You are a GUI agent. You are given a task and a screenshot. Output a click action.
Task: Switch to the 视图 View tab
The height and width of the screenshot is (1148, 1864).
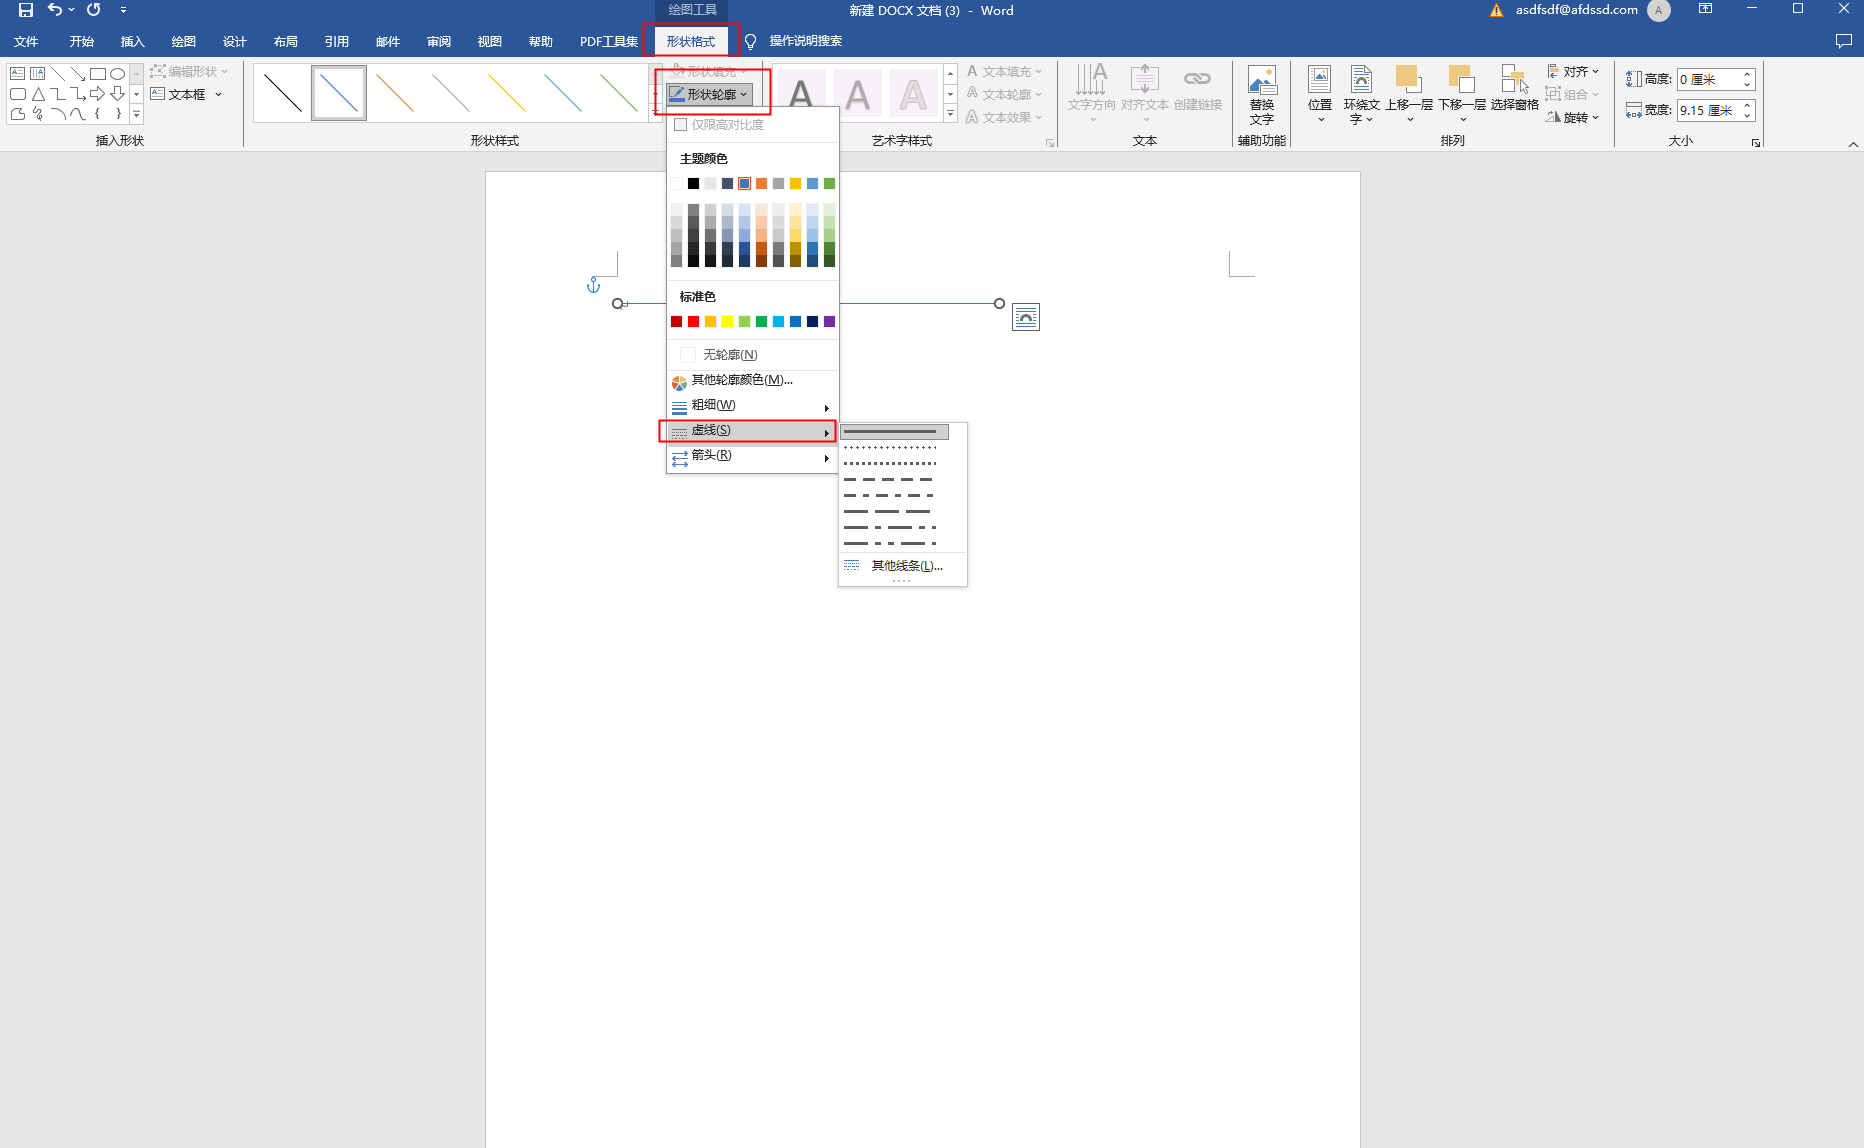point(490,41)
